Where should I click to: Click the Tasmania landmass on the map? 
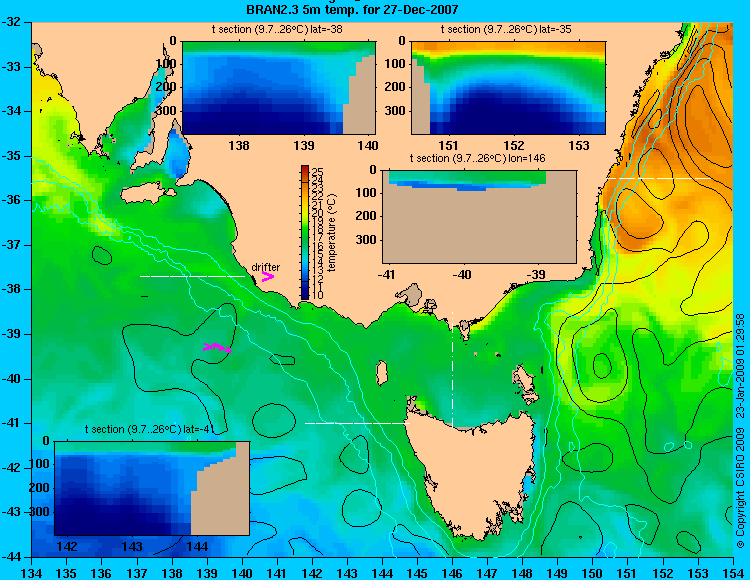pyautogui.click(x=474, y=471)
